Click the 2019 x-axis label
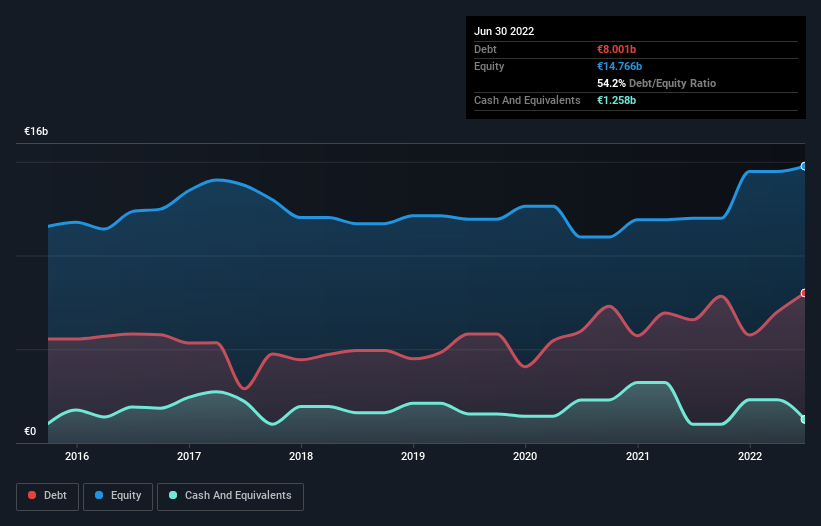The height and width of the screenshot is (526, 821). [x=413, y=456]
